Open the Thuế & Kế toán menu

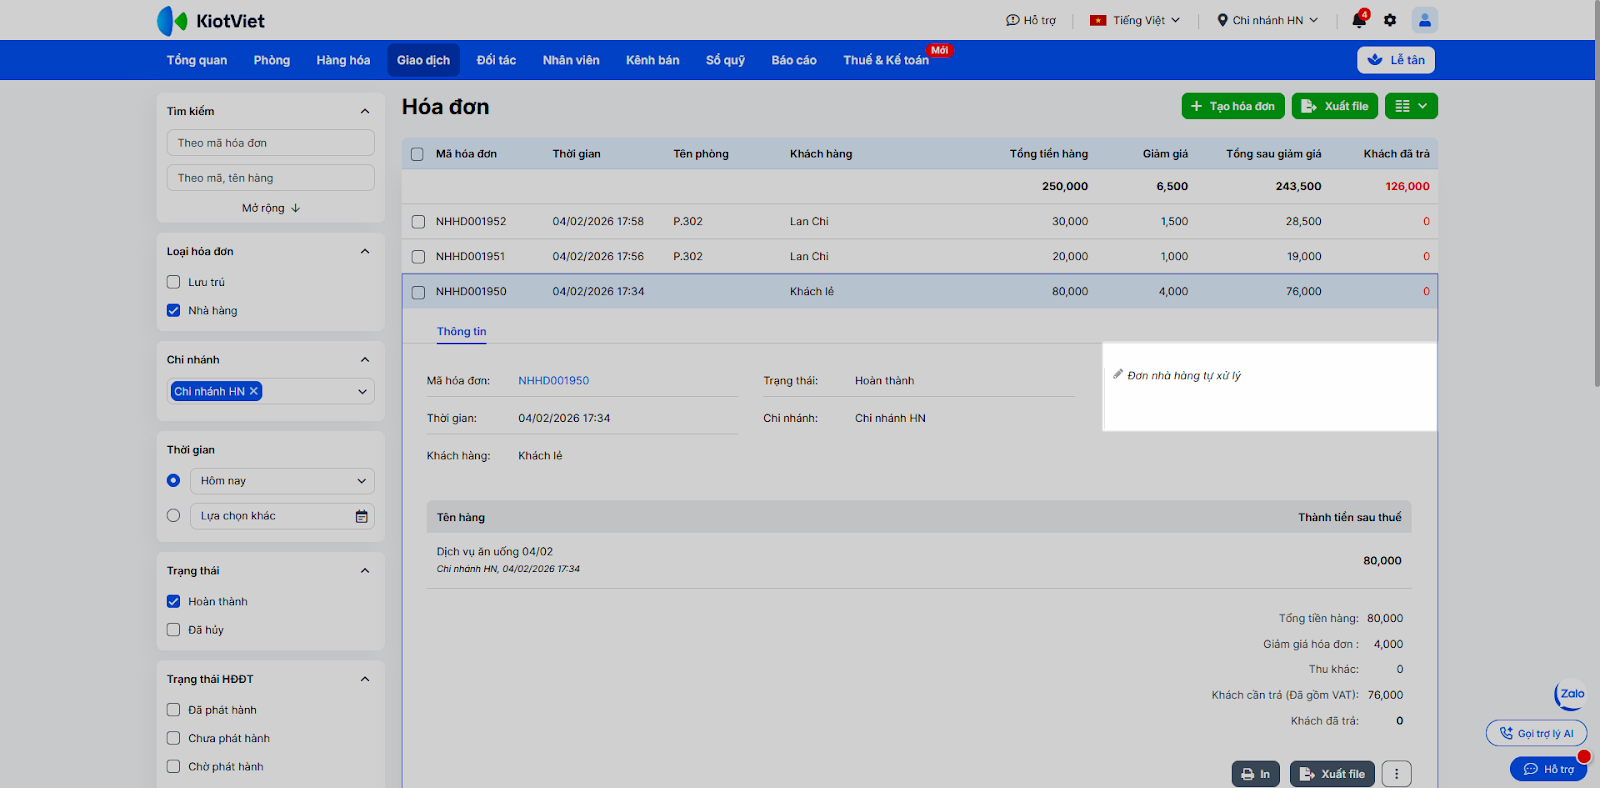886,60
